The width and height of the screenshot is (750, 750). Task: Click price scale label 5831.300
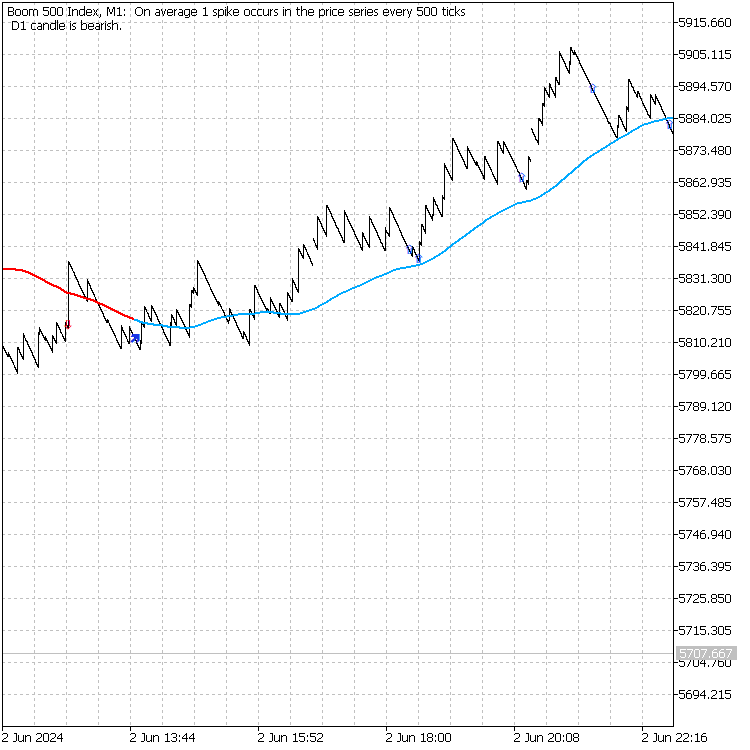click(x=705, y=278)
